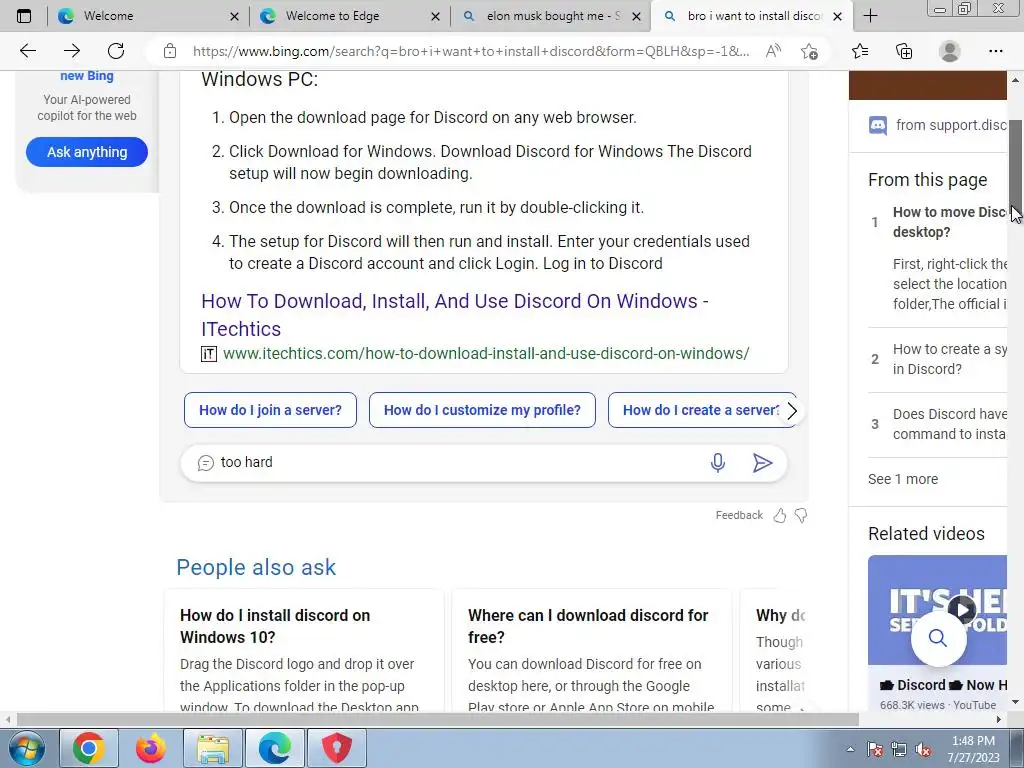Open 'How do I install discord on Windows 10?' card
Screen dimensions: 1024x768
304,650
